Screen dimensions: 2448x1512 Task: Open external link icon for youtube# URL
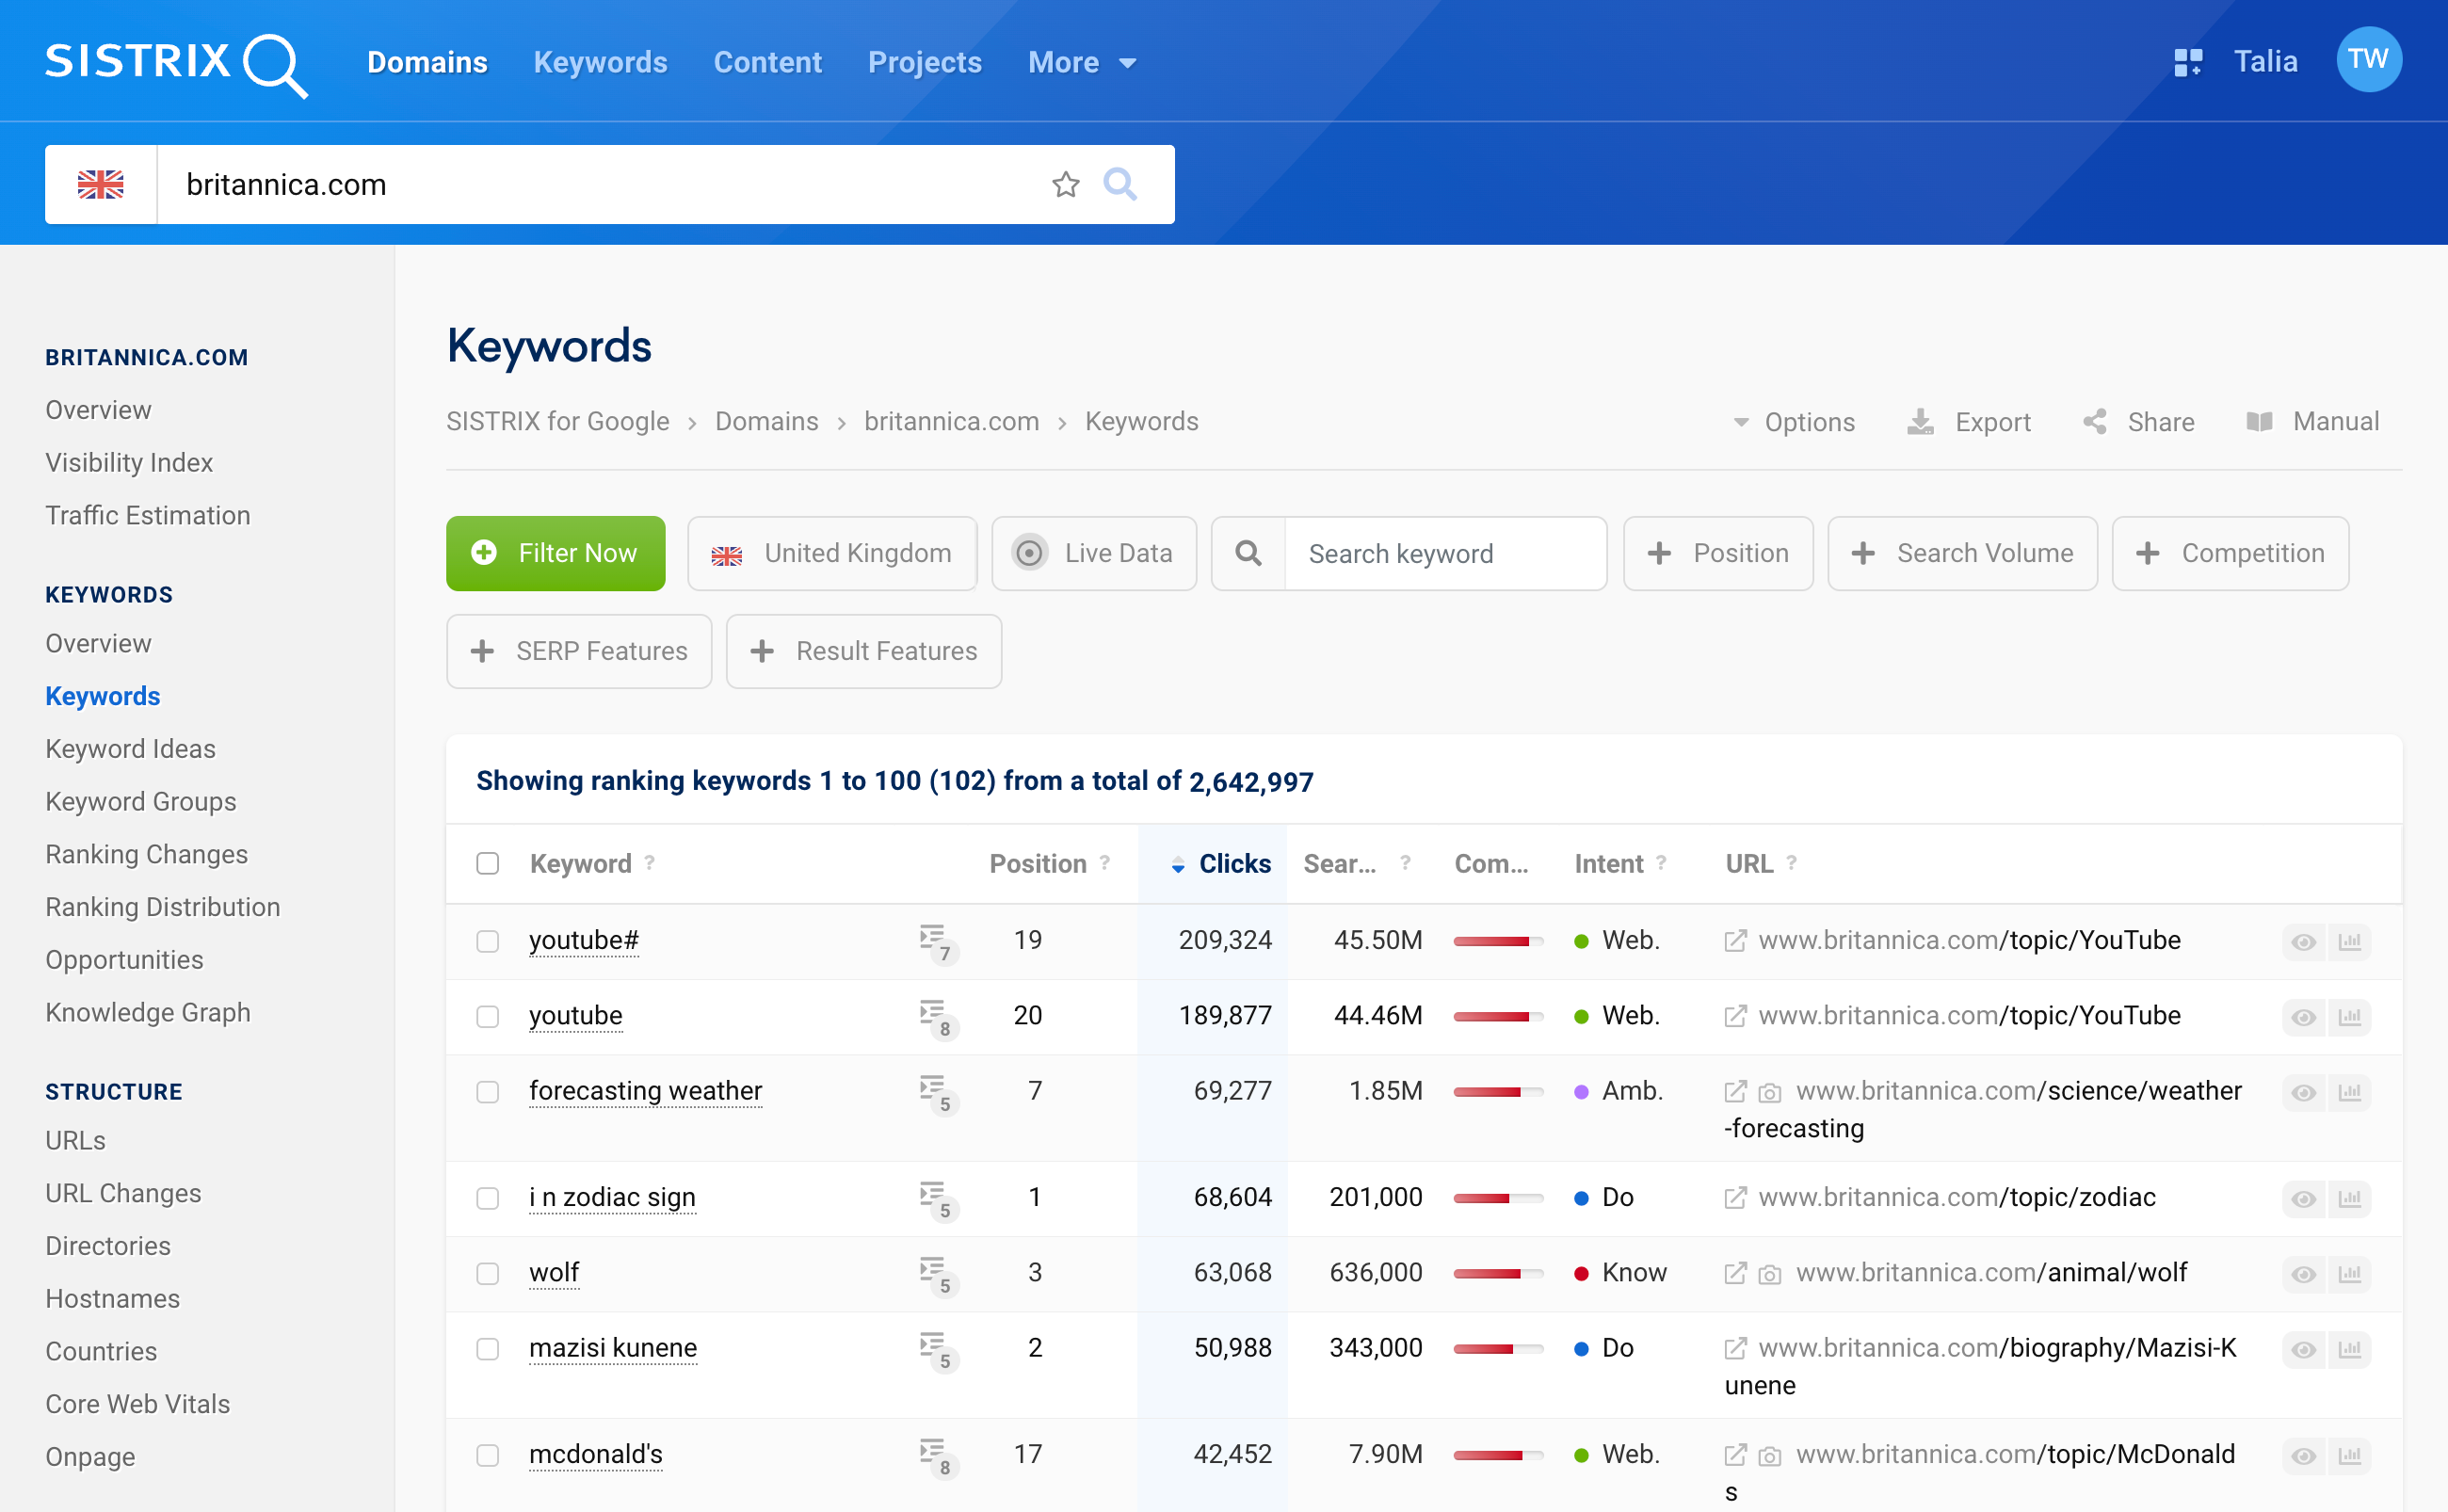(1735, 941)
